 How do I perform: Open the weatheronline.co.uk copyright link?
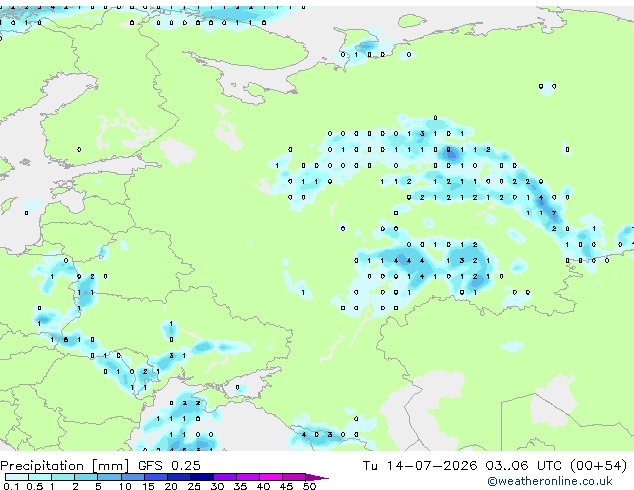(550, 482)
